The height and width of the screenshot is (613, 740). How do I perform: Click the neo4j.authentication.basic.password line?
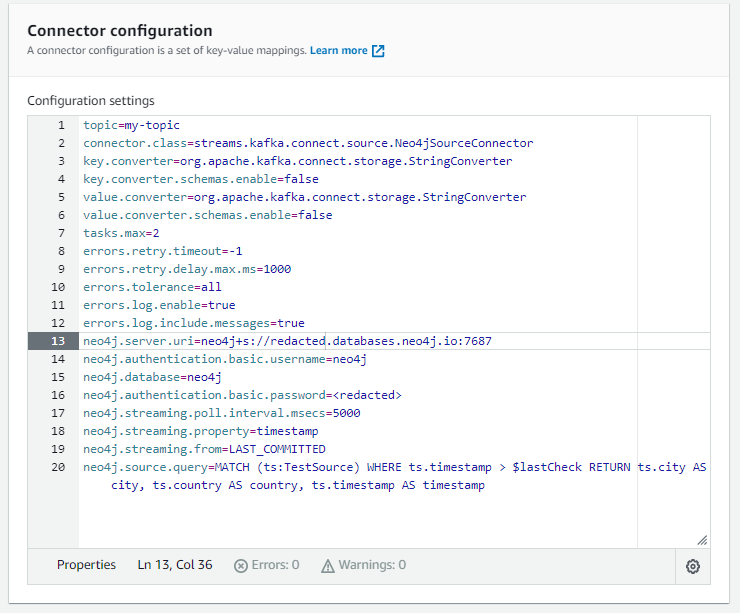point(242,395)
